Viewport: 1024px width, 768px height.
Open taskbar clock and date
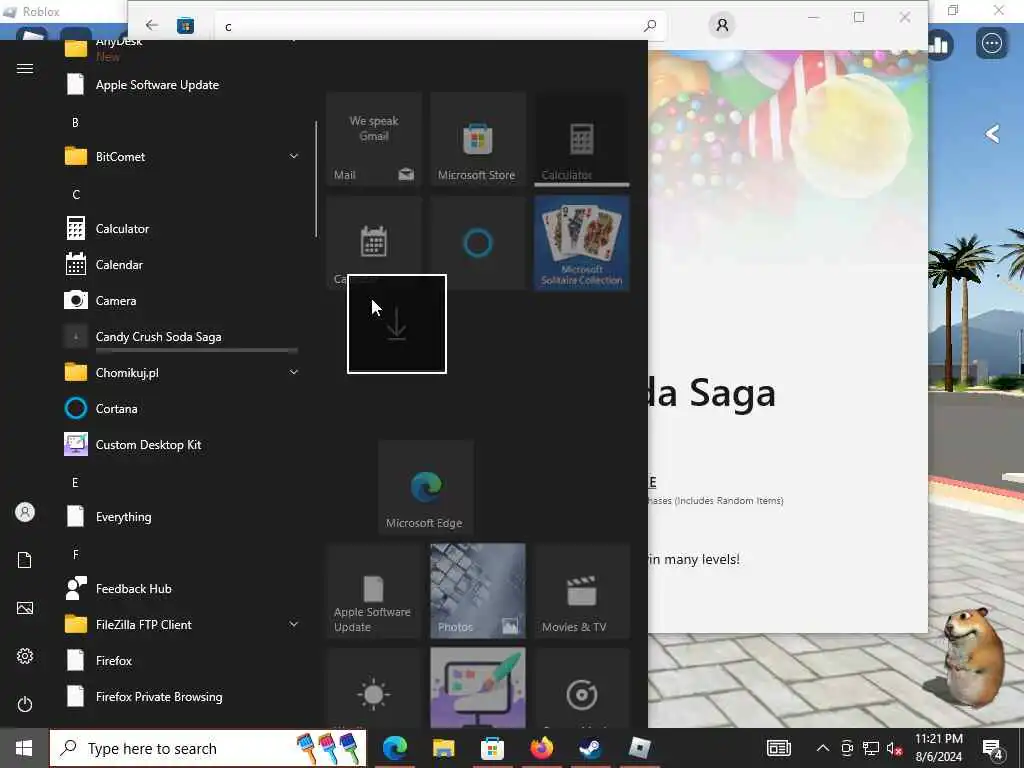coord(938,748)
